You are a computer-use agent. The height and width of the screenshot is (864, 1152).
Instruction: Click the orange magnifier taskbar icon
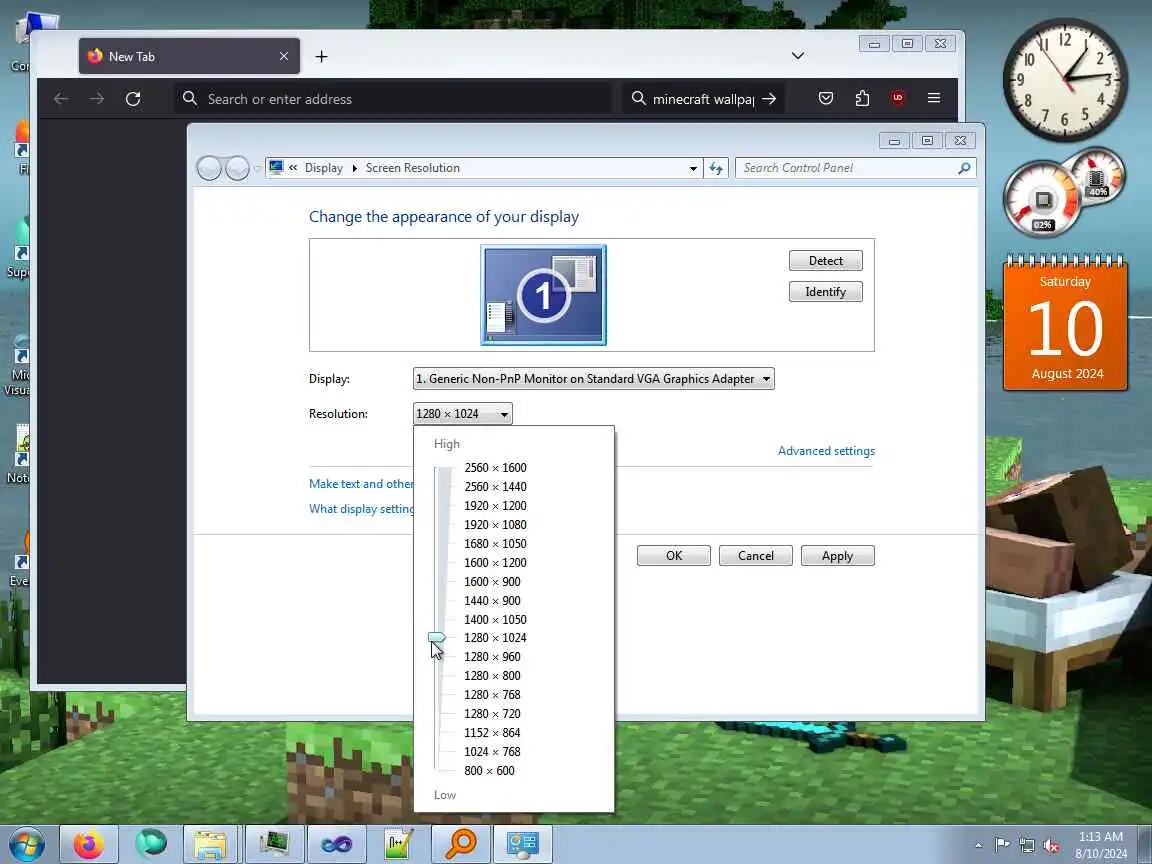click(460, 844)
